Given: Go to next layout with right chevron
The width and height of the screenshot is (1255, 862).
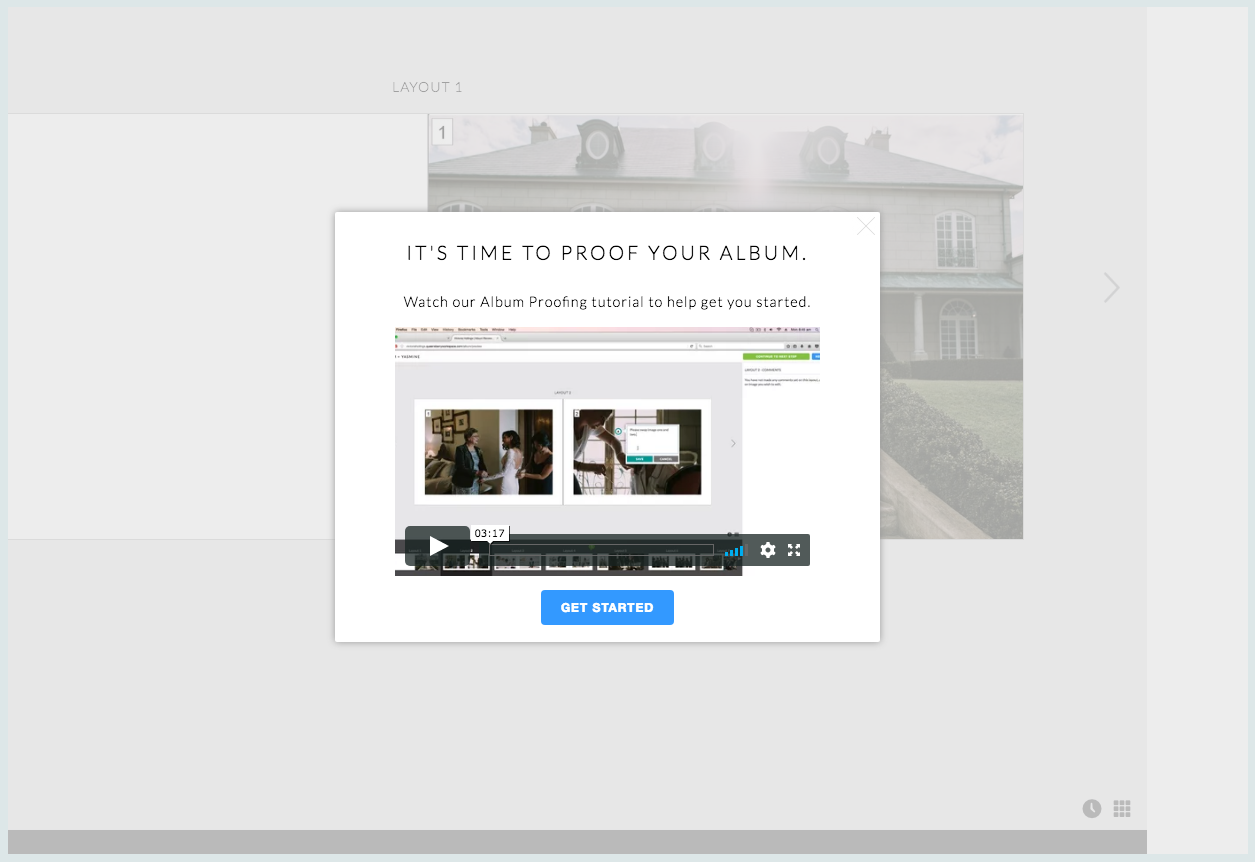Looking at the screenshot, I should (1111, 288).
